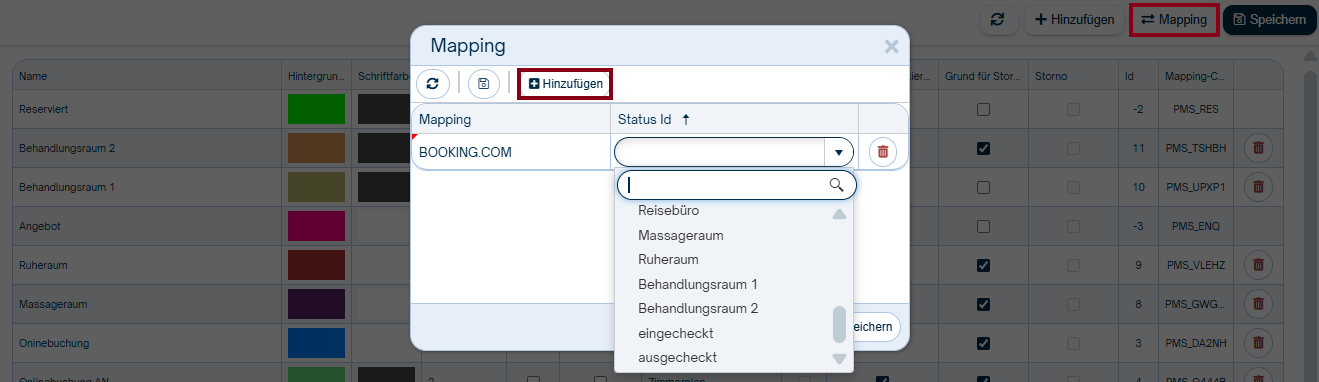Delete the Behandlungsraum 2 row with trash icon
Screen dimensions: 1319x382
pos(1258,148)
